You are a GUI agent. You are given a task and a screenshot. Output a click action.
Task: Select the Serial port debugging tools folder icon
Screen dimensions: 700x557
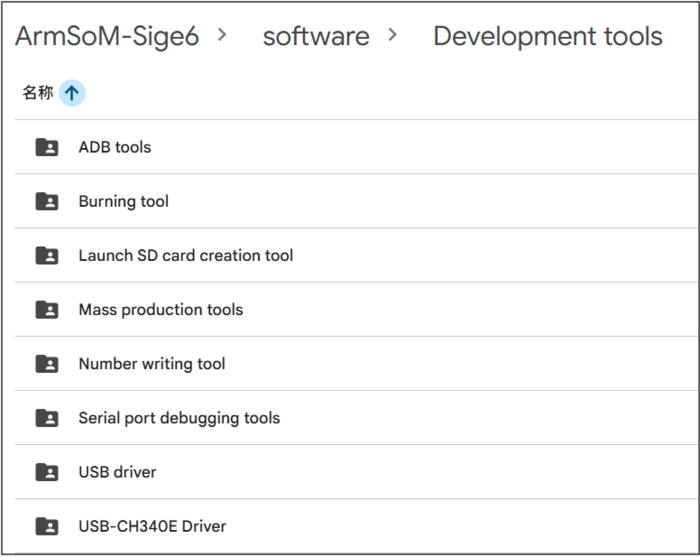(x=47, y=418)
